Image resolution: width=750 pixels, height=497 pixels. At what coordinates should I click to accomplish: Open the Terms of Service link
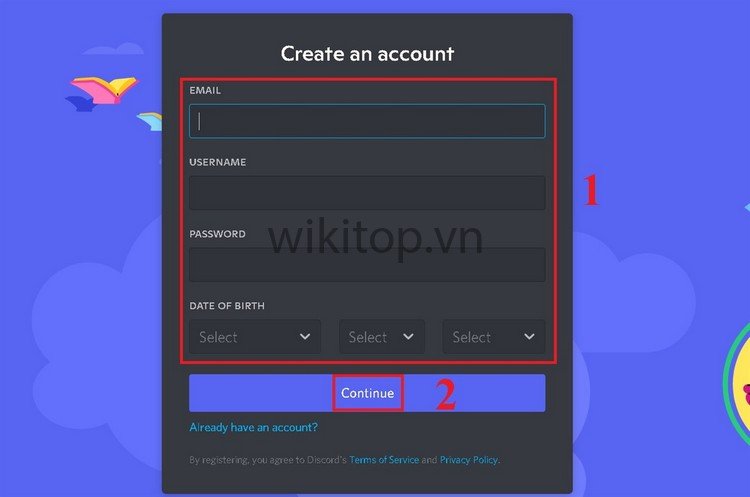(384, 460)
